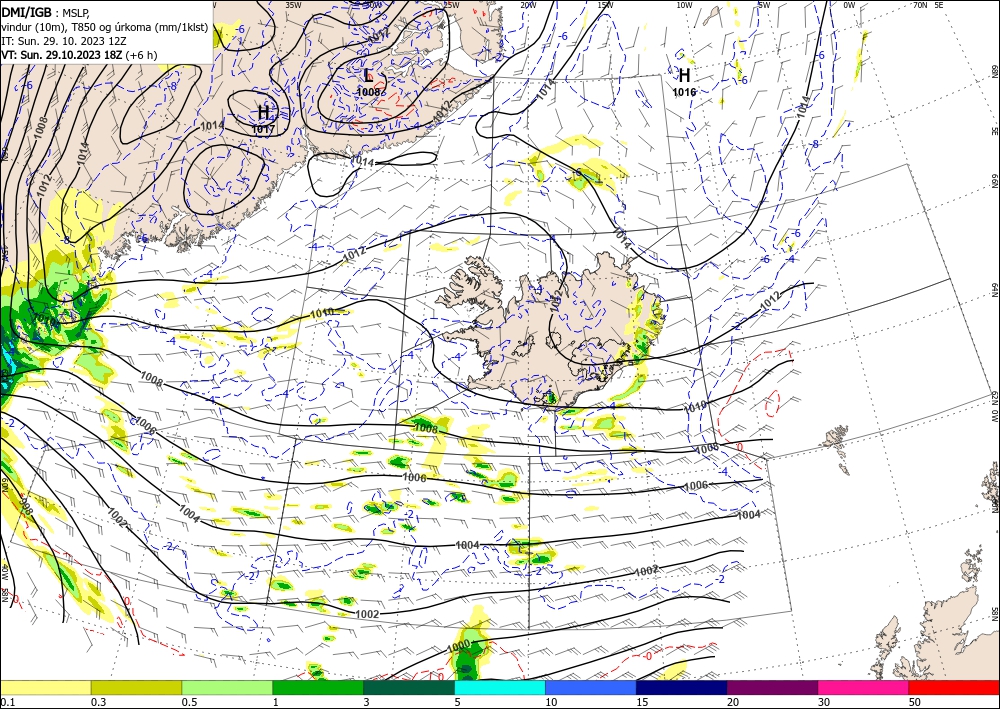Pick the blue 10–15 legend swatch

click(x=591, y=687)
